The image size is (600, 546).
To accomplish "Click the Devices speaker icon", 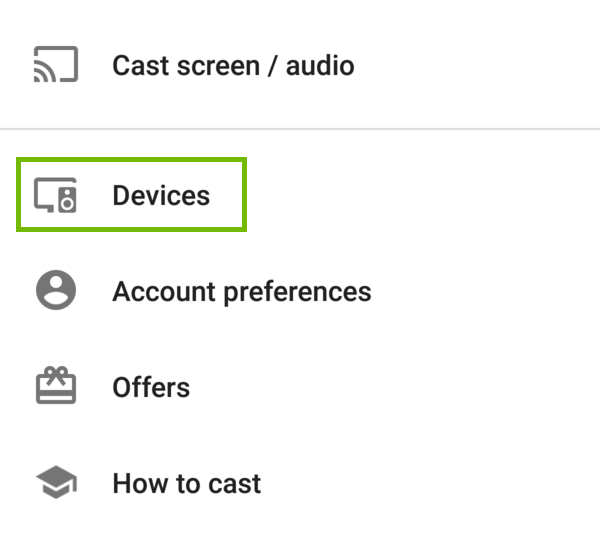I will pyautogui.click(x=56, y=195).
